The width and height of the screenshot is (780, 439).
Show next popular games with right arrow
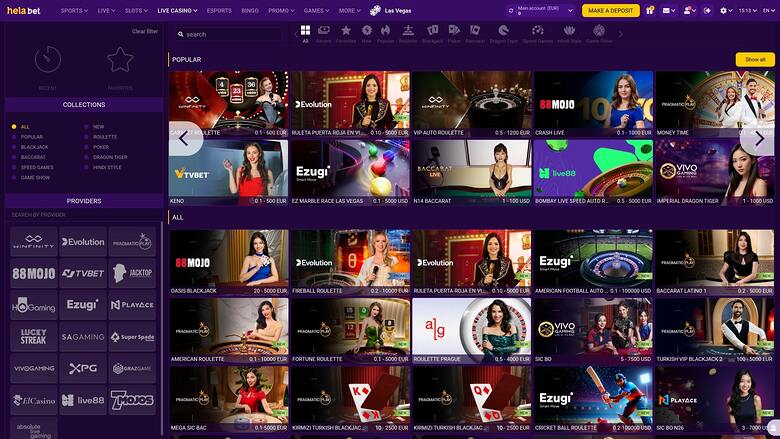pyautogui.click(x=759, y=139)
